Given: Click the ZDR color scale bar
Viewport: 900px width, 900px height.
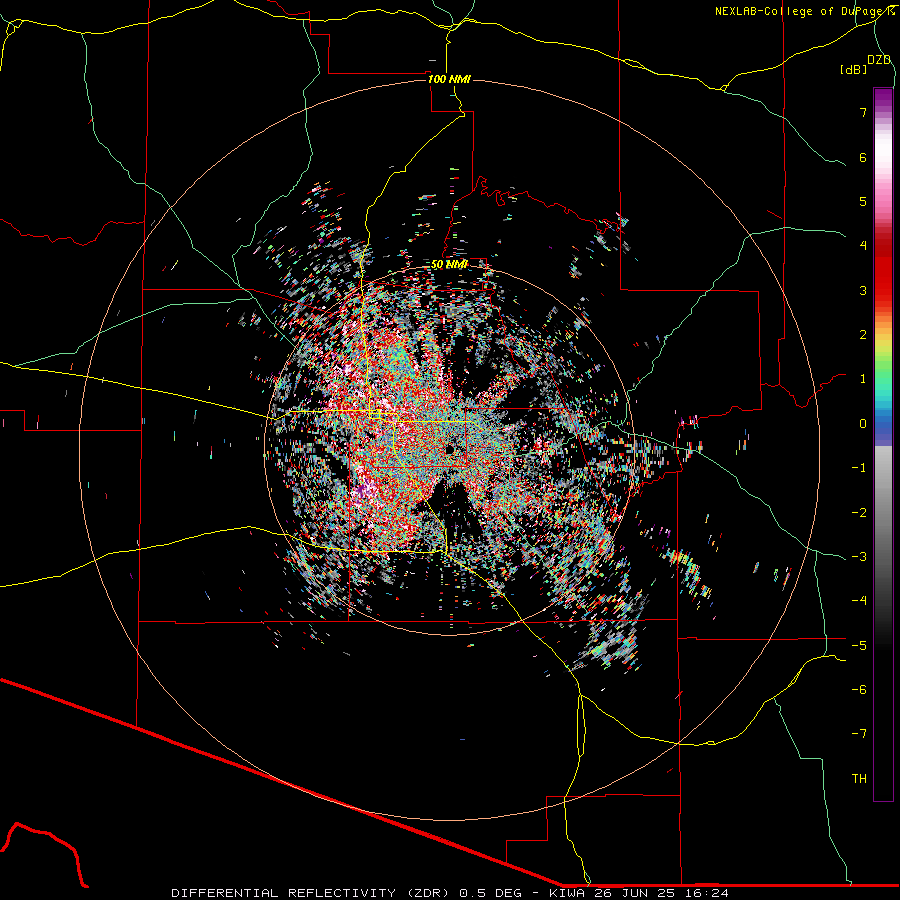Looking at the screenshot, I should pyautogui.click(x=883, y=445).
